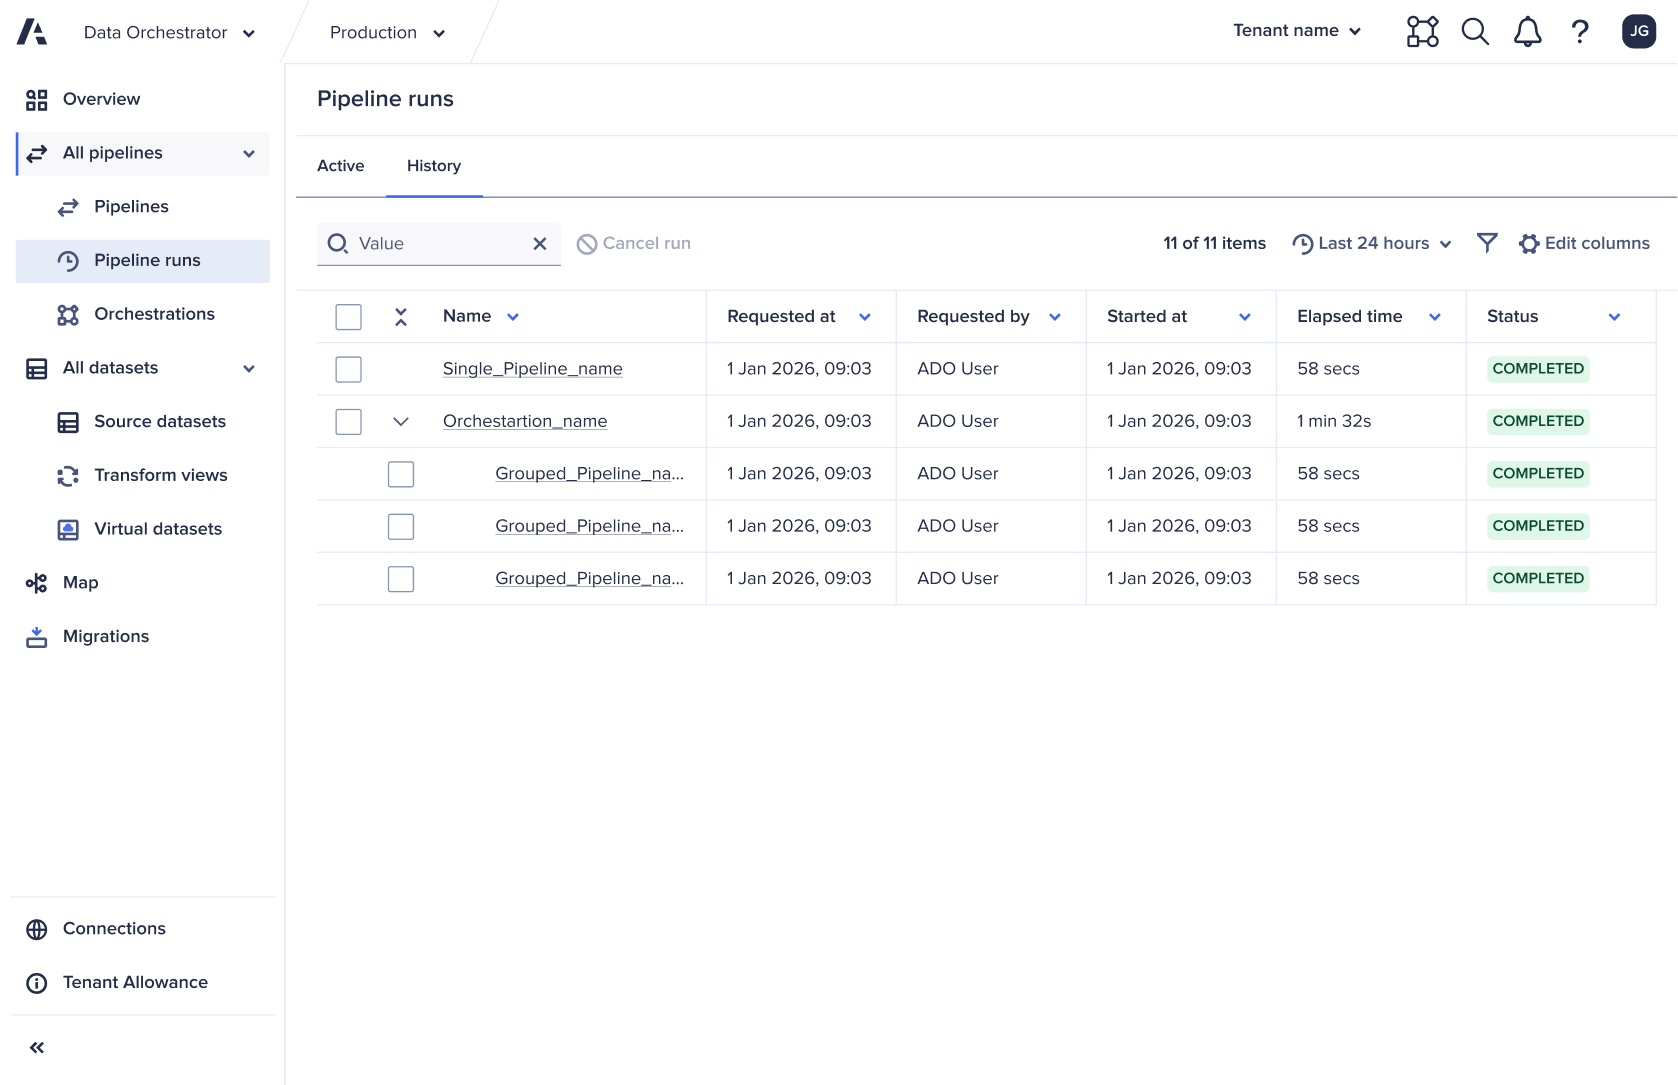
Task: Open the network diagram icon in header
Action: pyautogui.click(x=1422, y=32)
